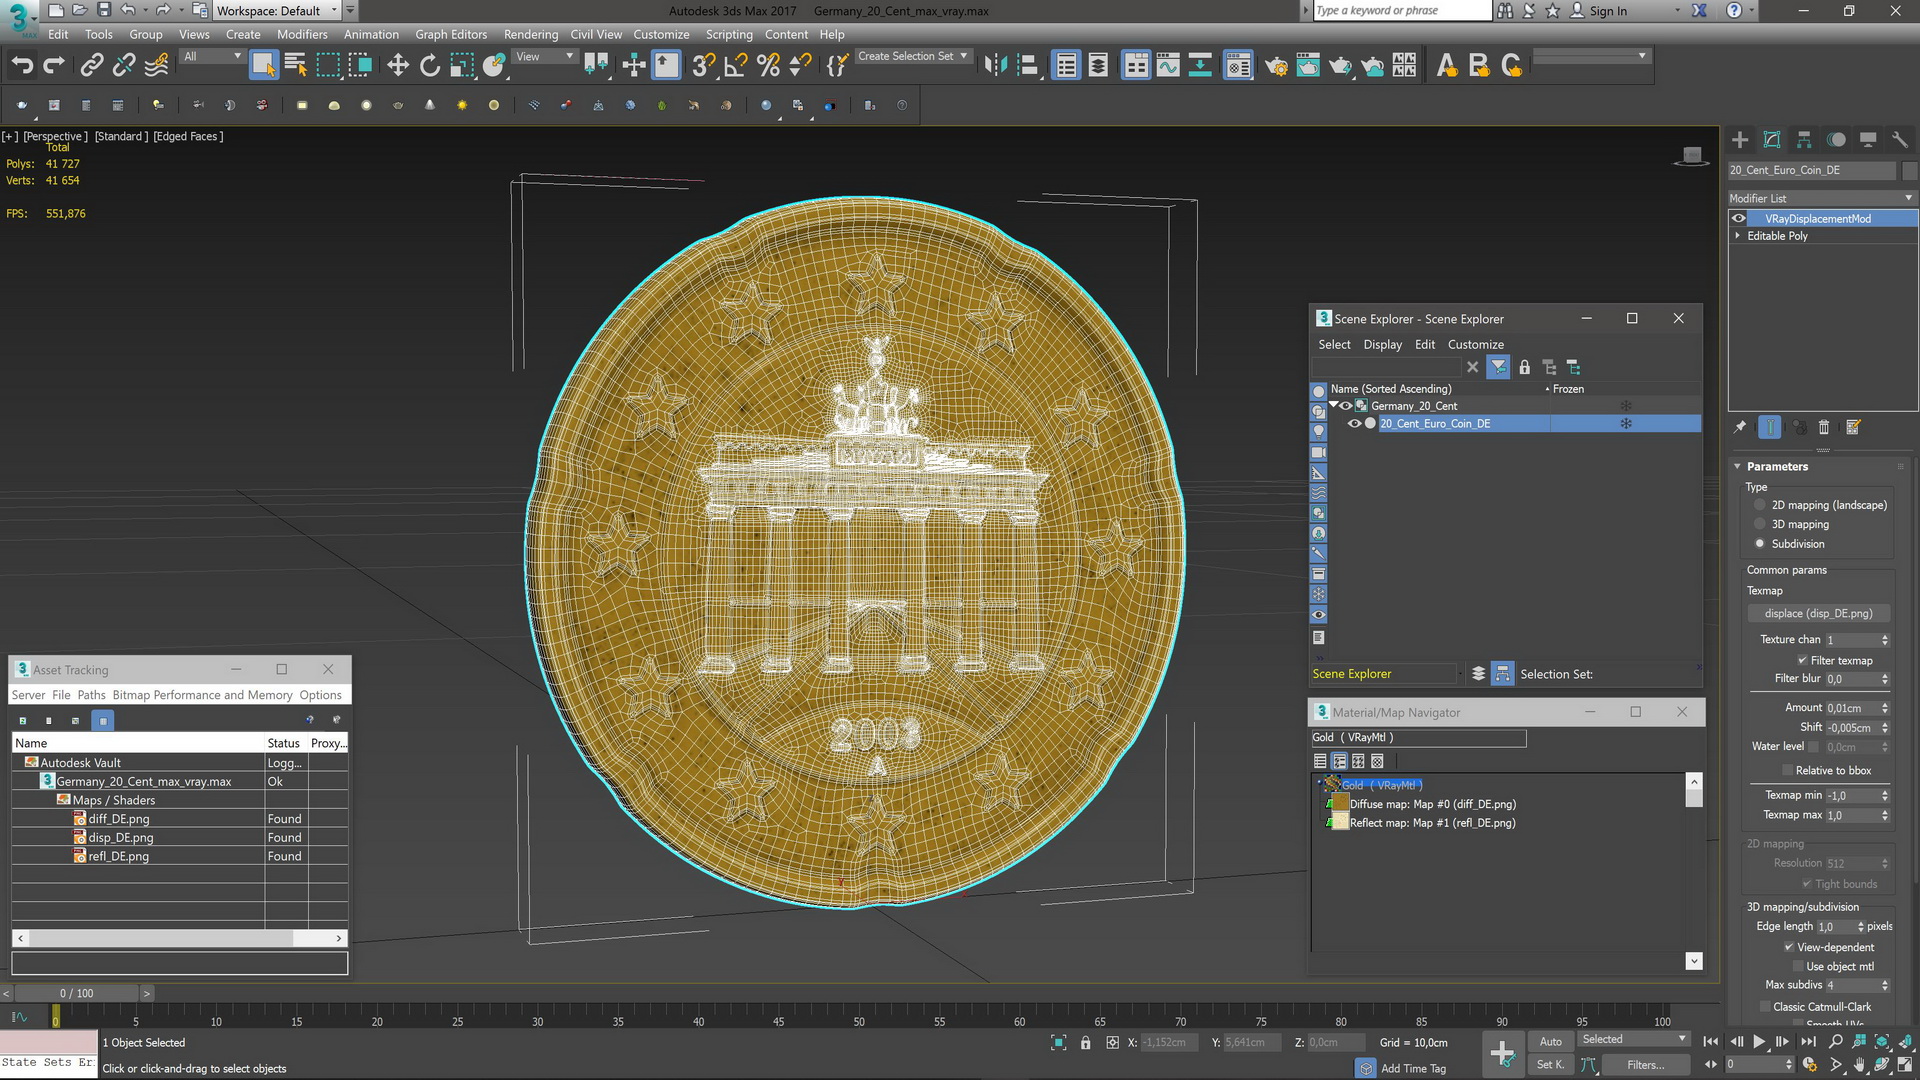Image resolution: width=1920 pixels, height=1080 pixels.
Task: Open the Render Setup dialog
Action: (1276, 66)
